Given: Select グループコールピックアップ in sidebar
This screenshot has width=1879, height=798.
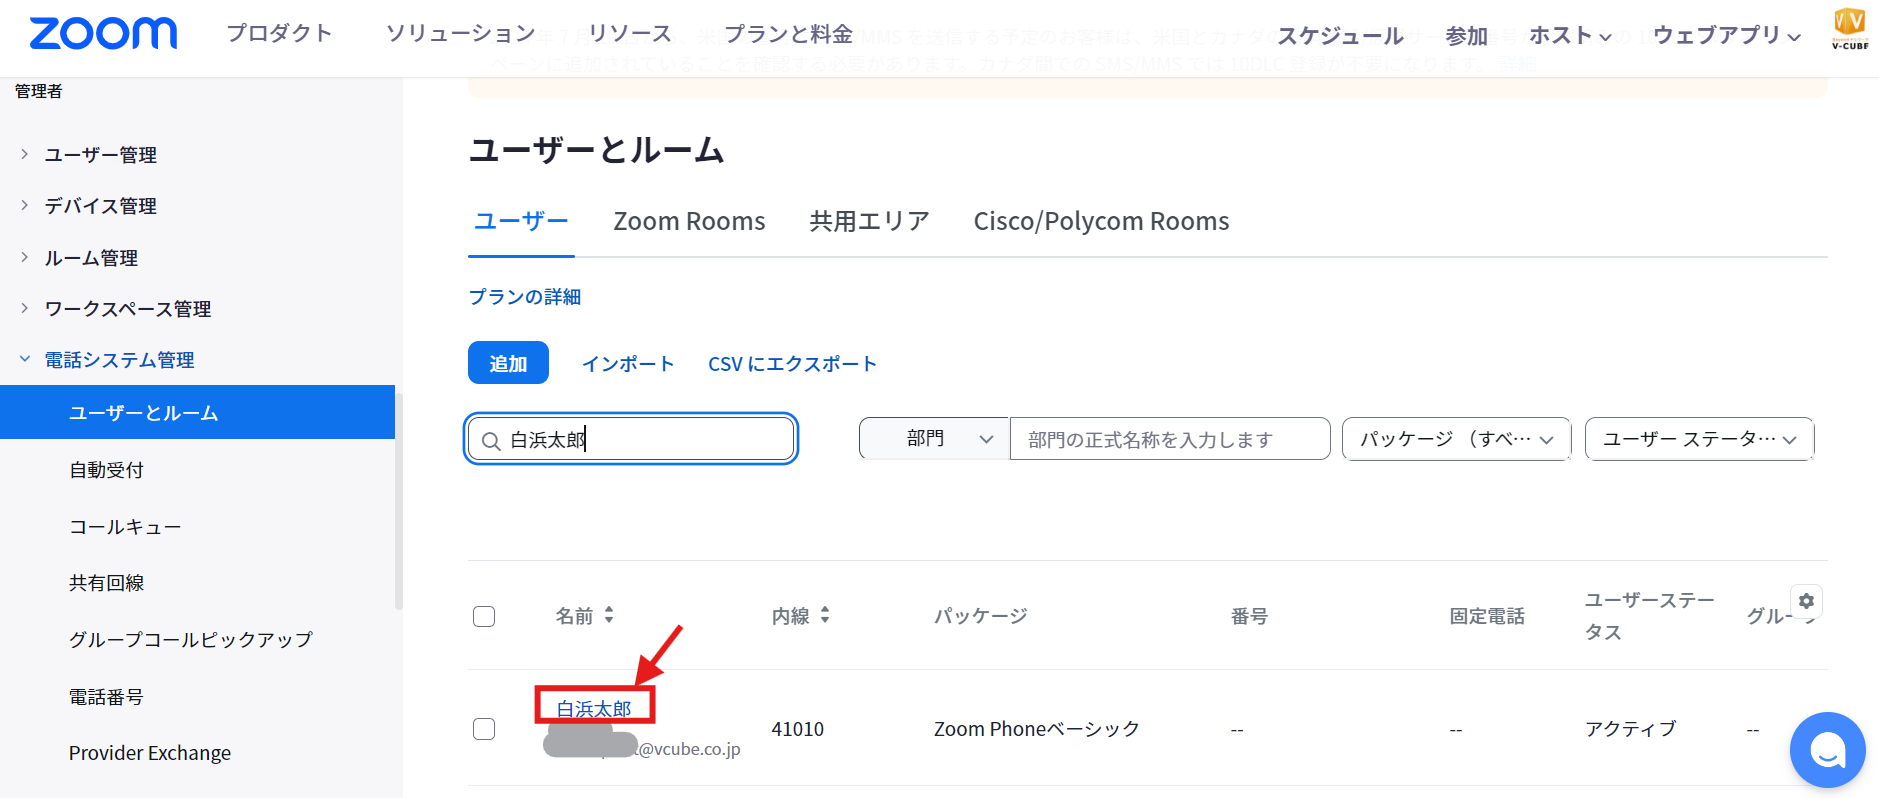Looking at the screenshot, I should click(x=191, y=639).
